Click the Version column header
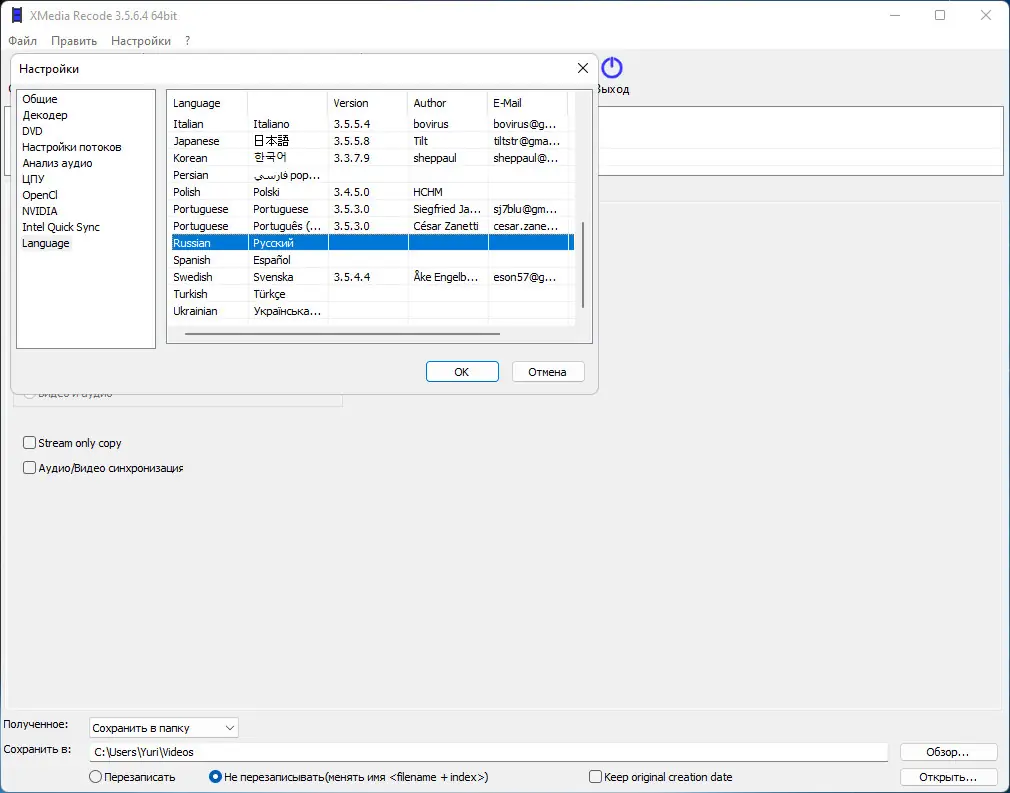This screenshot has width=1010, height=793. click(368, 103)
